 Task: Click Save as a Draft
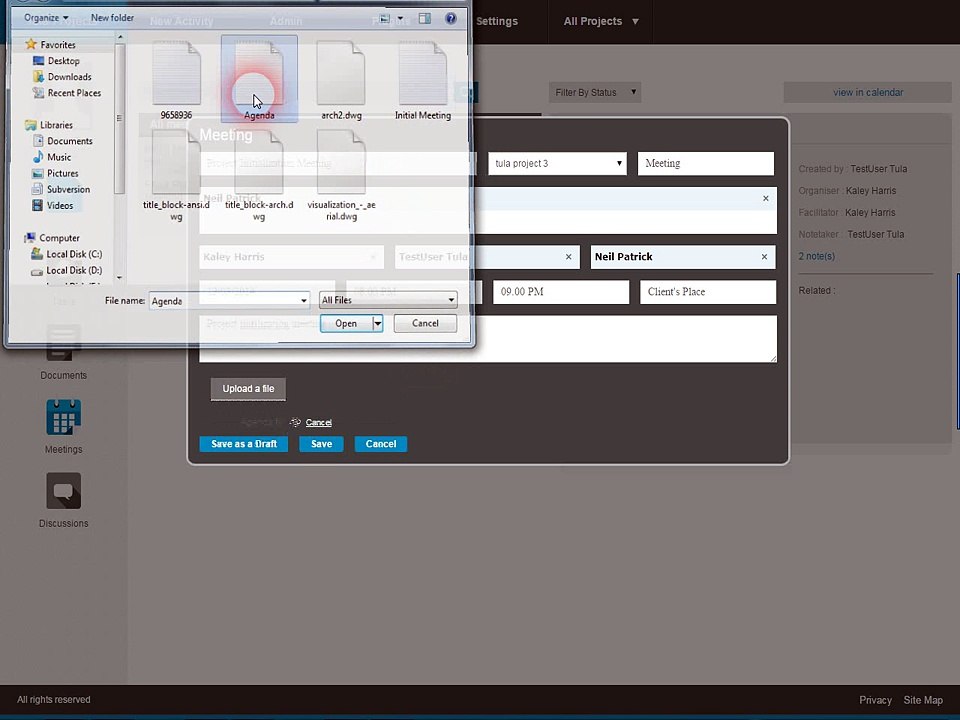(244, 444)
